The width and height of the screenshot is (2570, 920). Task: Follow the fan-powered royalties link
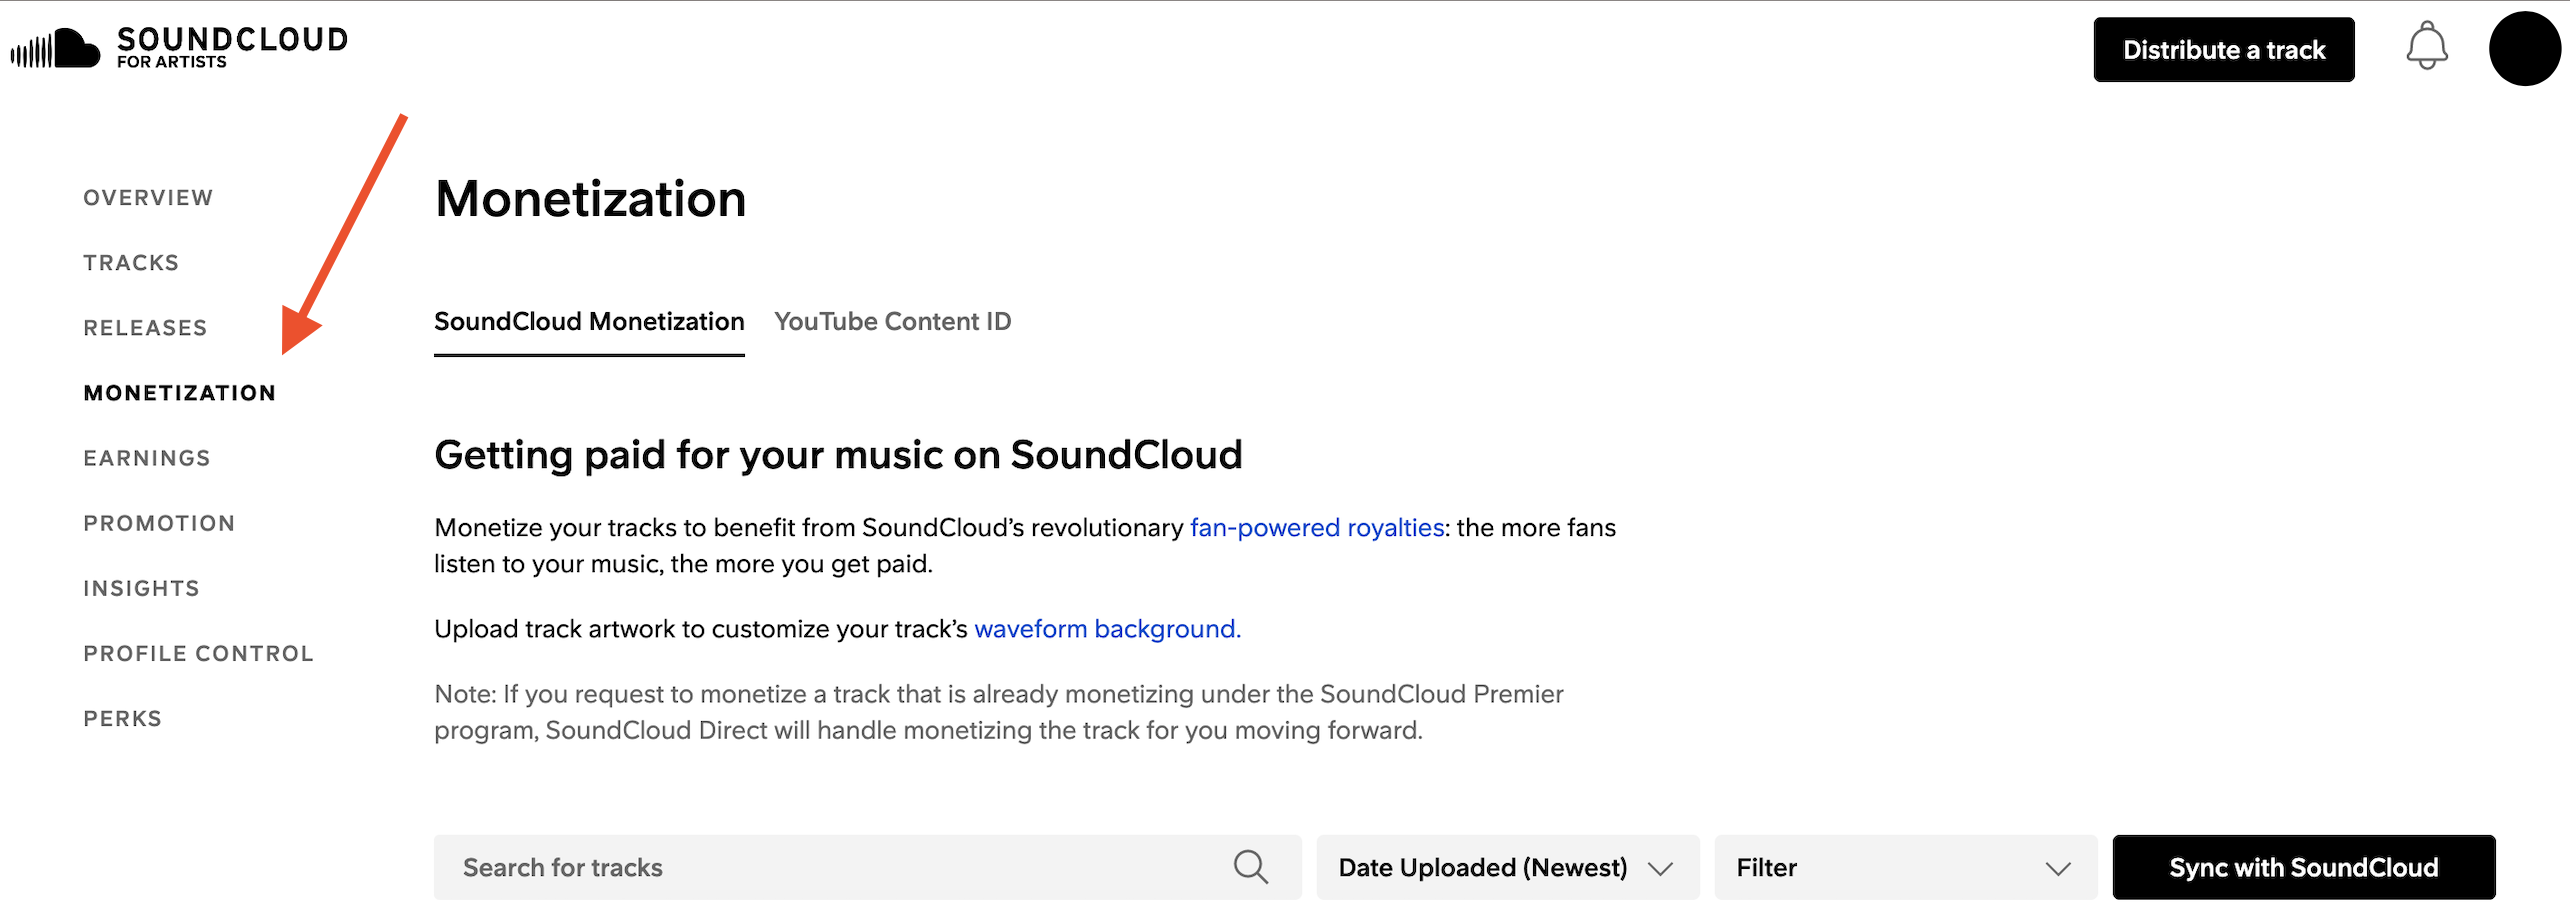[x=1317, y=527]
